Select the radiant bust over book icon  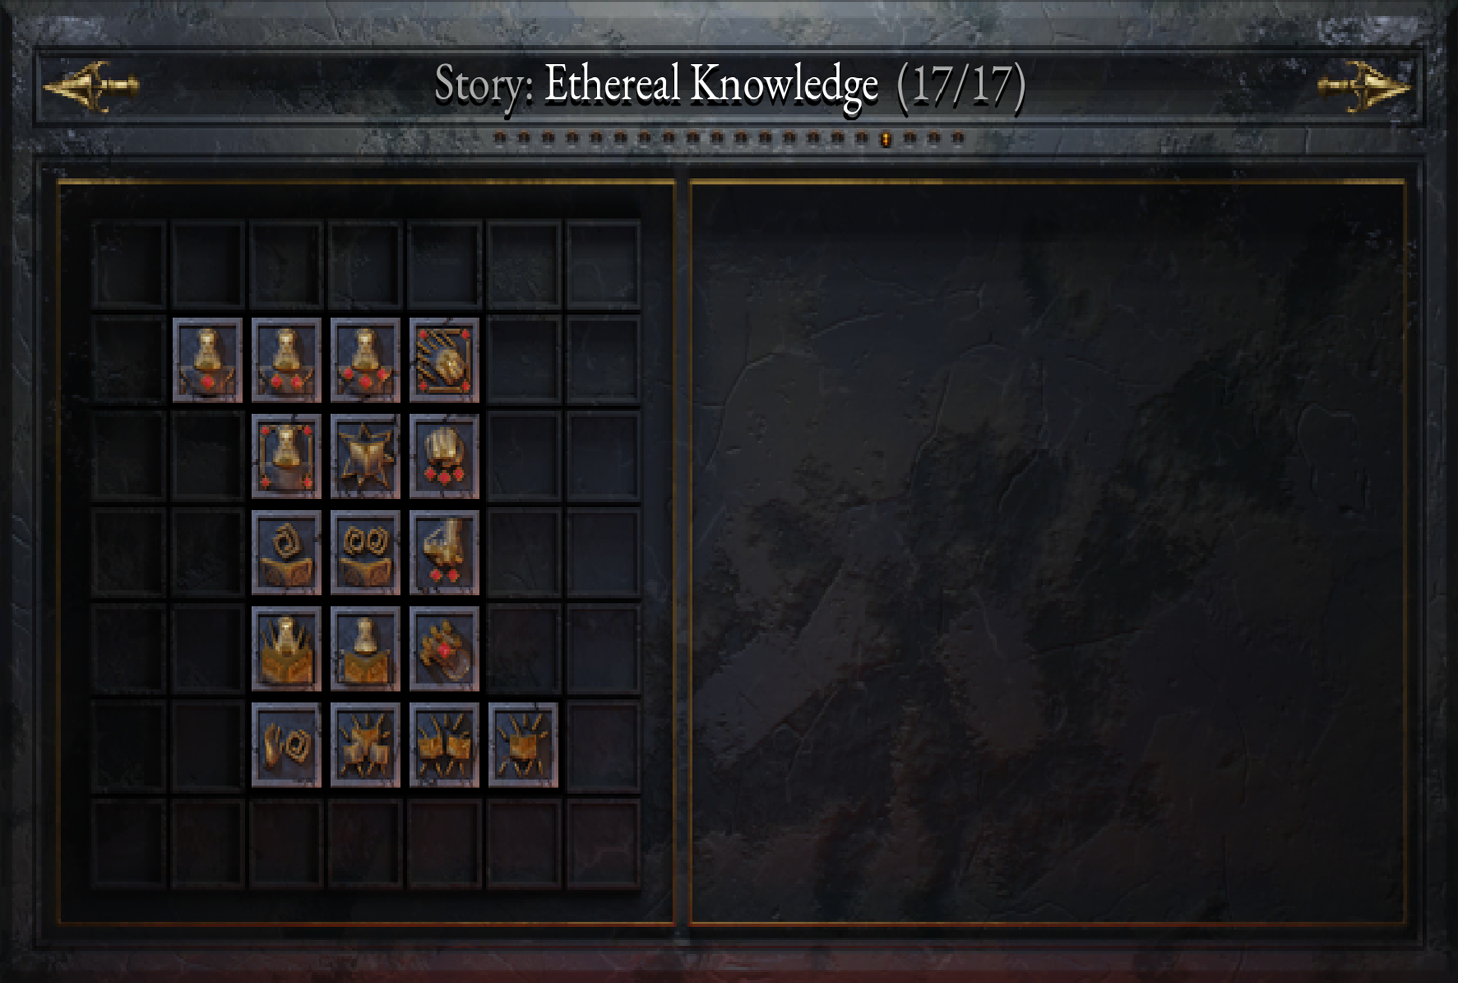286,648
